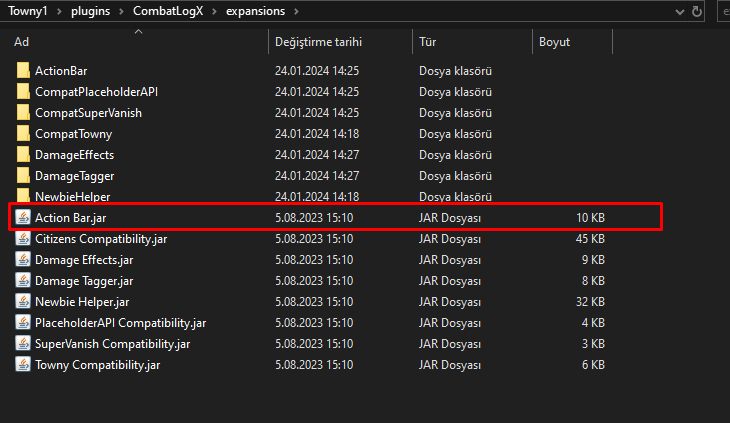730x423 pixels.
Task: Click the 3 KB size value
Action: (593, 343)
